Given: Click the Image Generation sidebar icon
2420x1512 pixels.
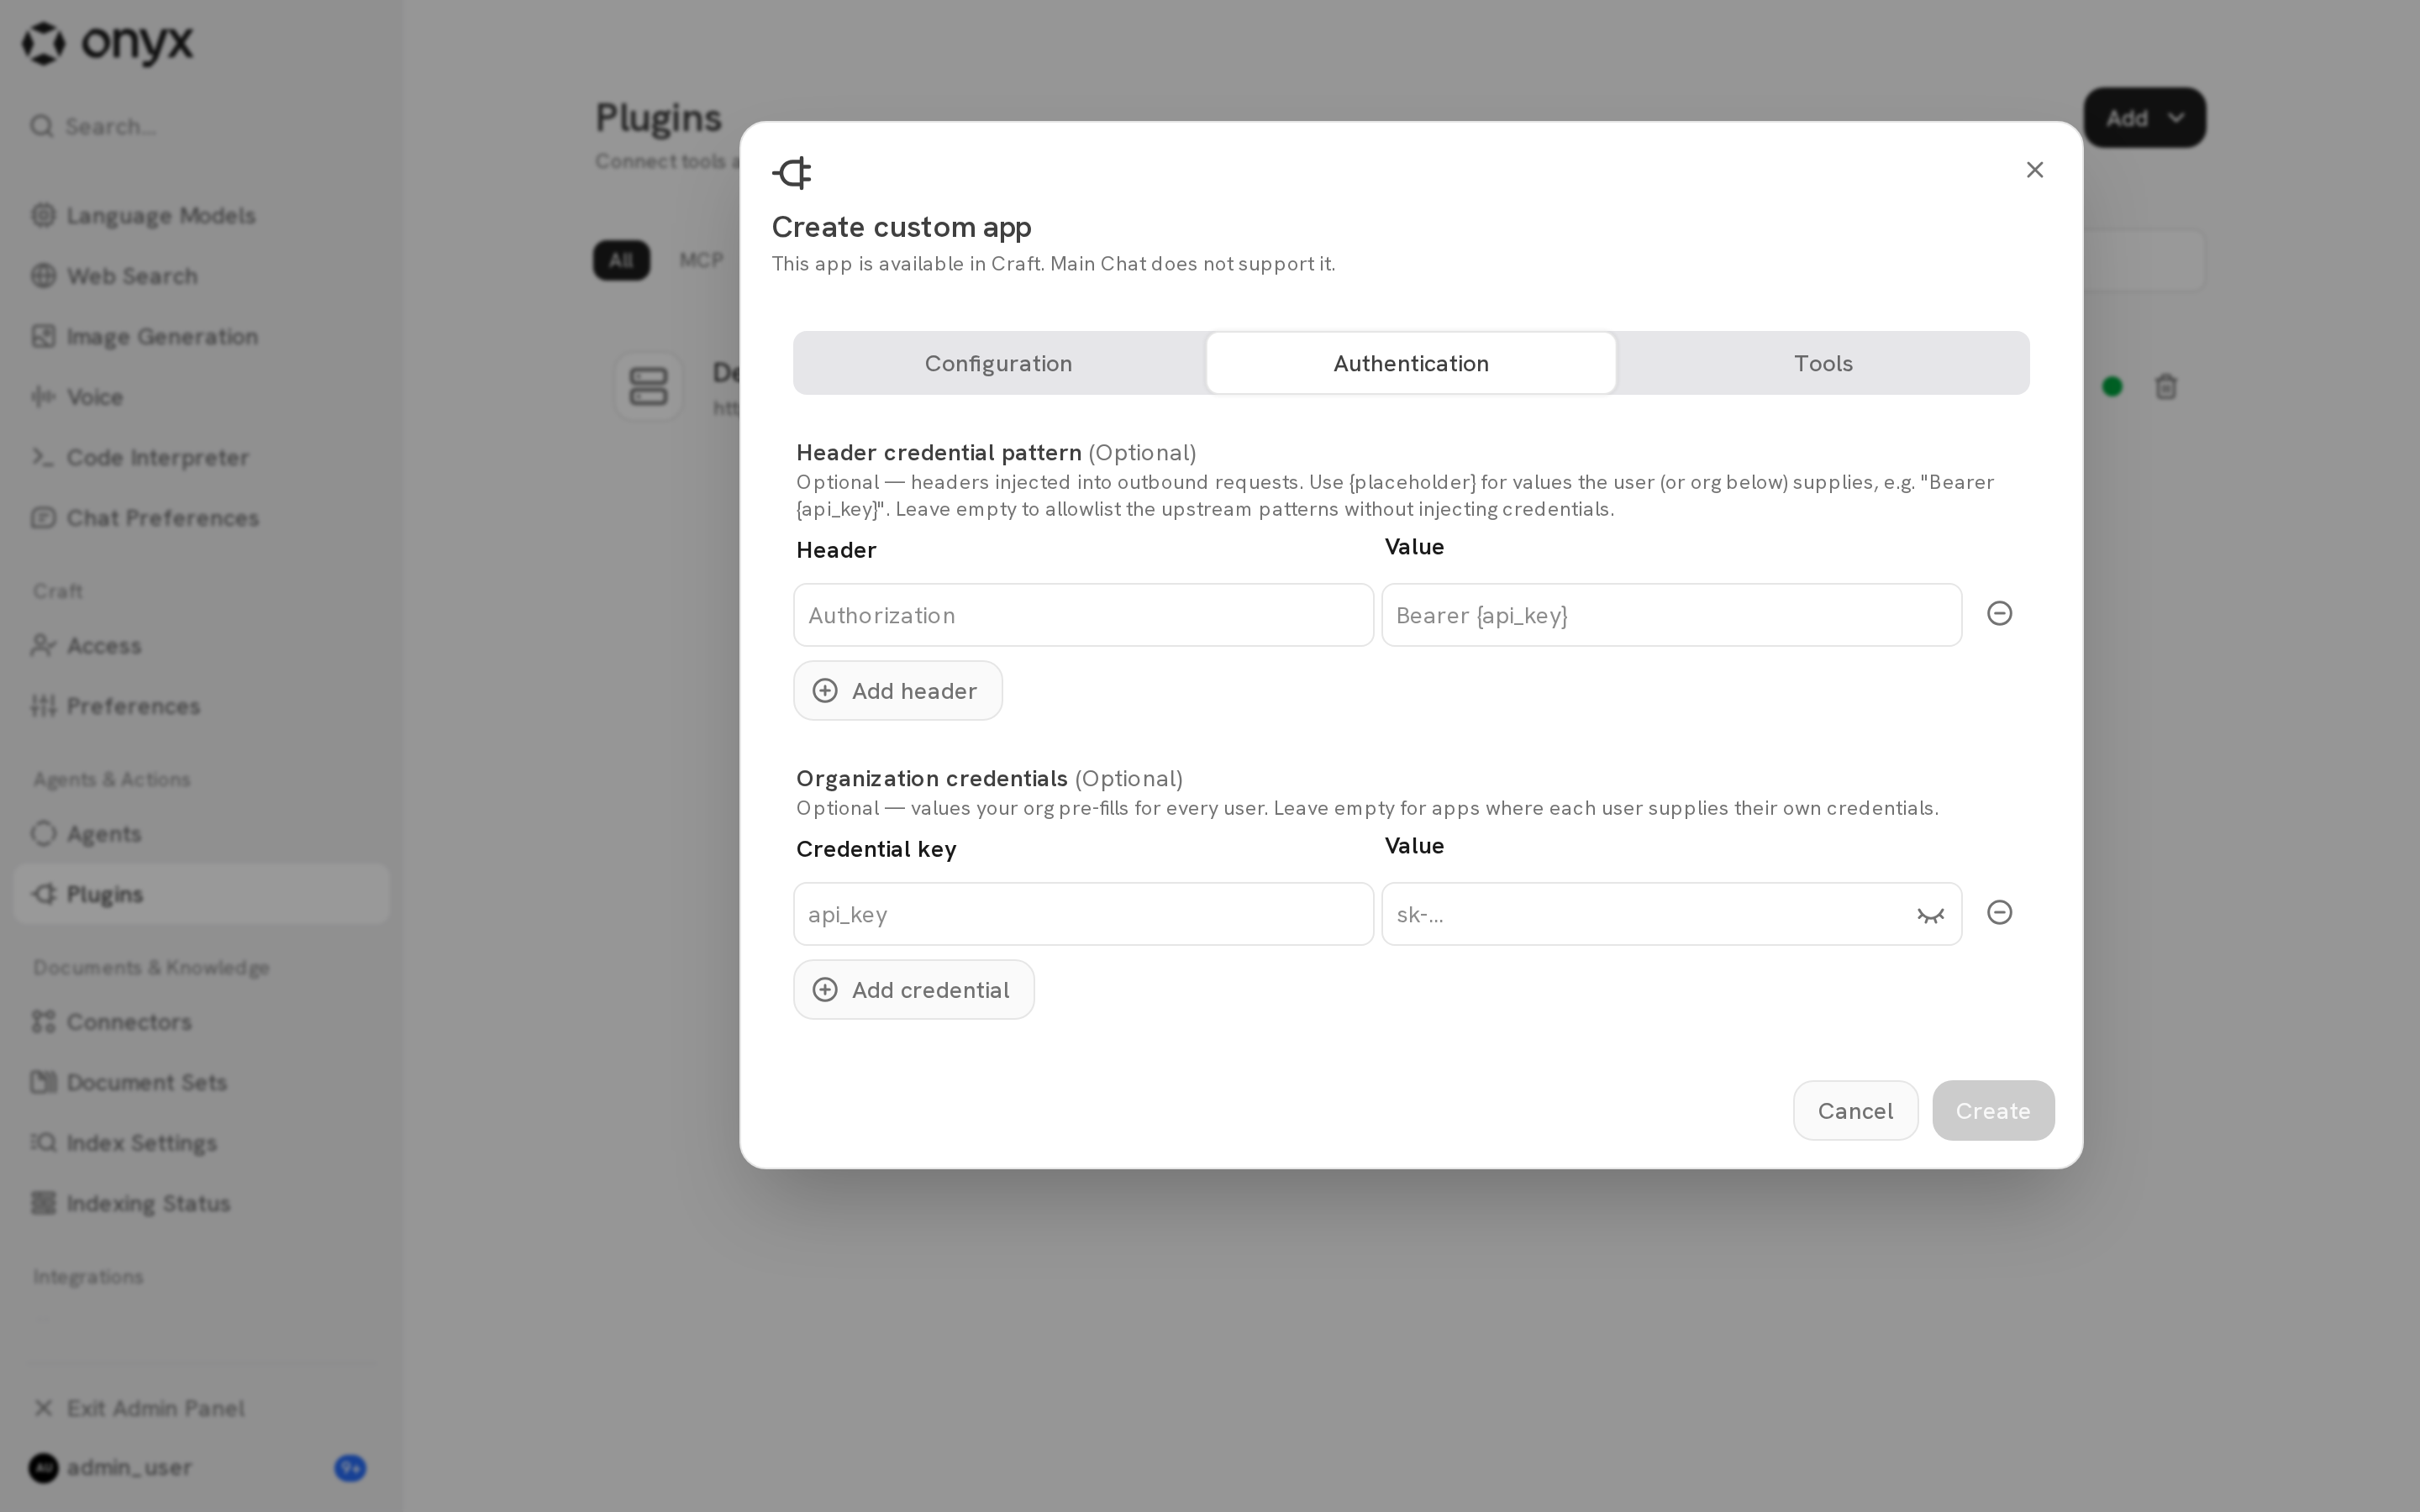Looking at the screenshot, I should (43, 336).
